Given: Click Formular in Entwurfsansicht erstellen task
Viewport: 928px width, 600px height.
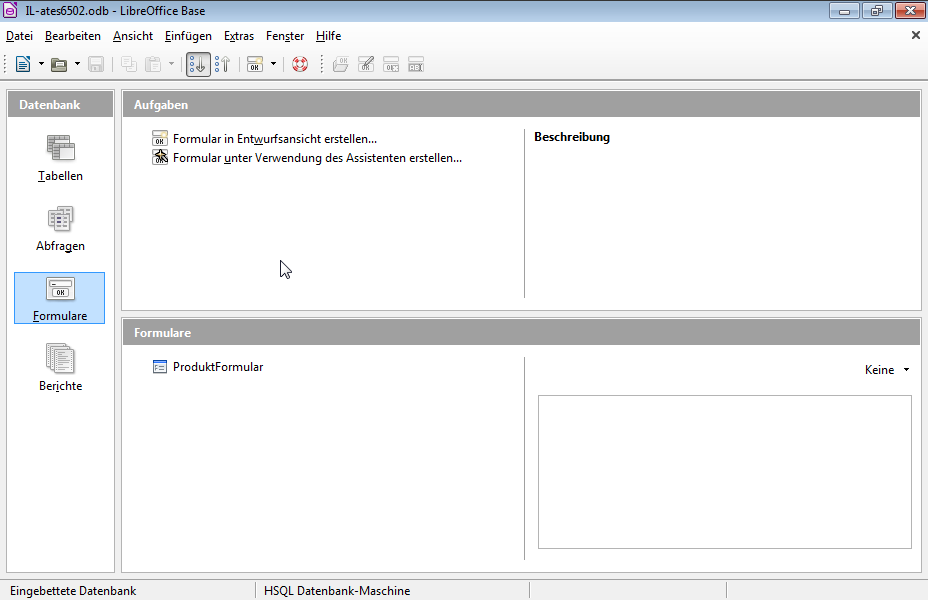Looking at the screenshot, I should point(275,139).
